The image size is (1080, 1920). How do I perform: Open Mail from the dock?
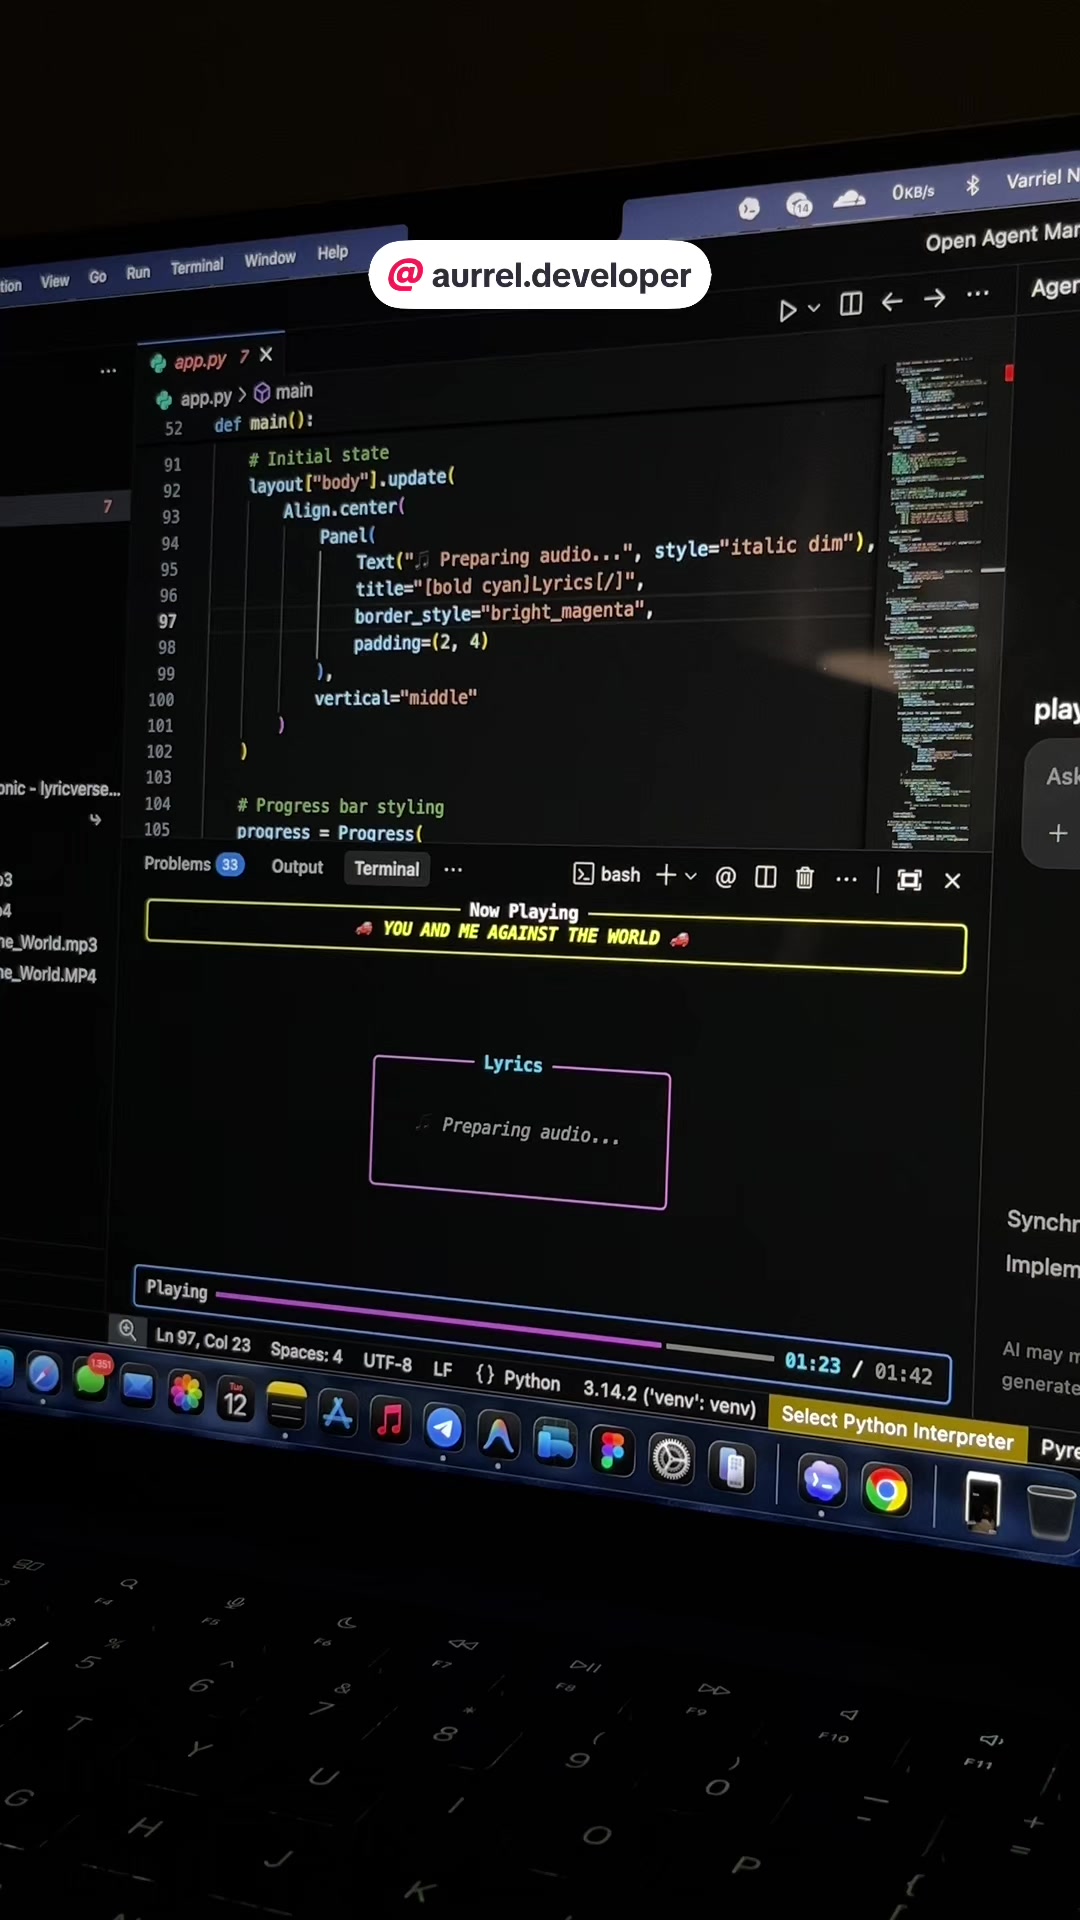point(138,1385)
